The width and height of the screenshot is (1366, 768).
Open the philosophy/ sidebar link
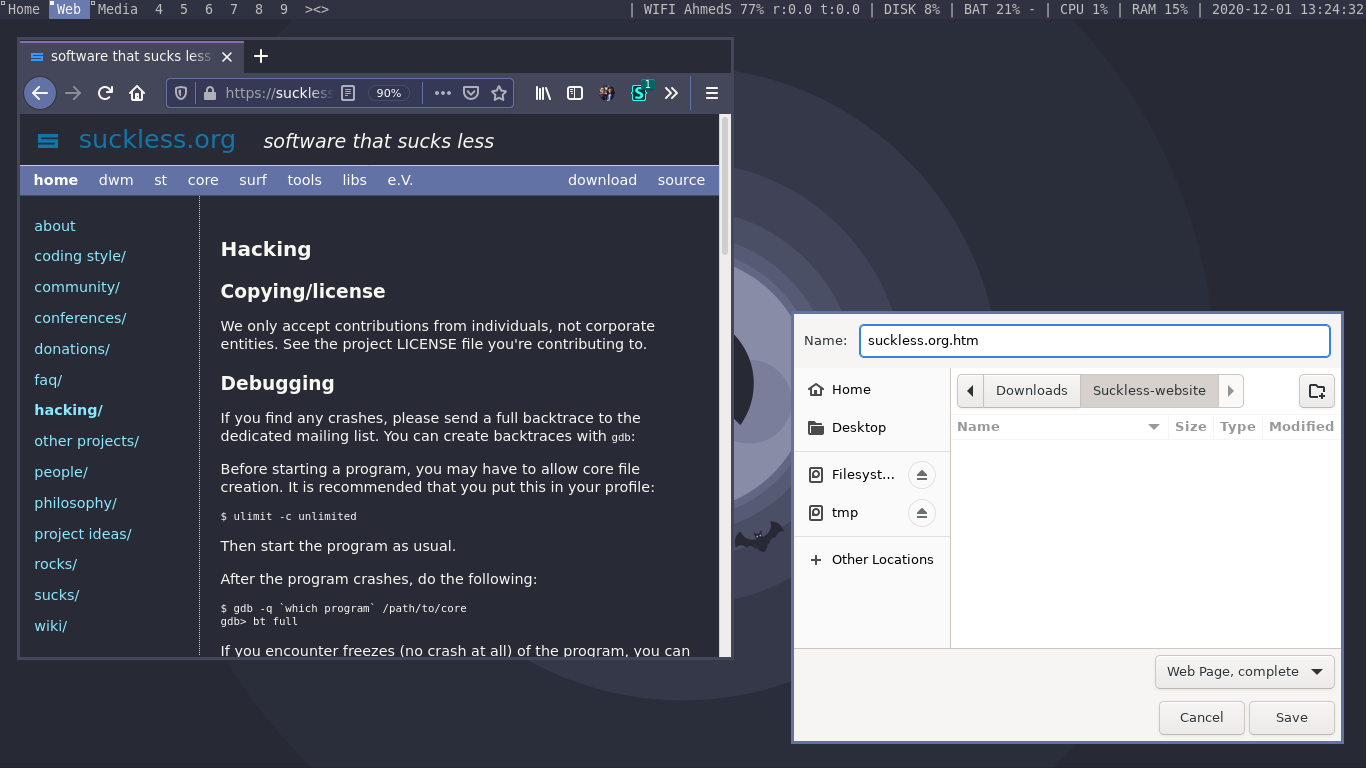point(75,503)
